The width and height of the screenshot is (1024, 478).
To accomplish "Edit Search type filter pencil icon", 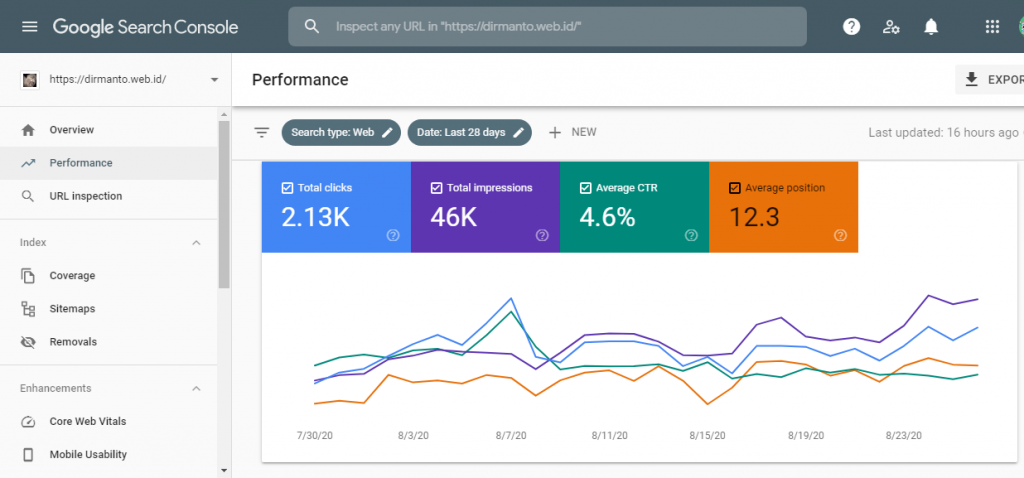I will [387, 133].
